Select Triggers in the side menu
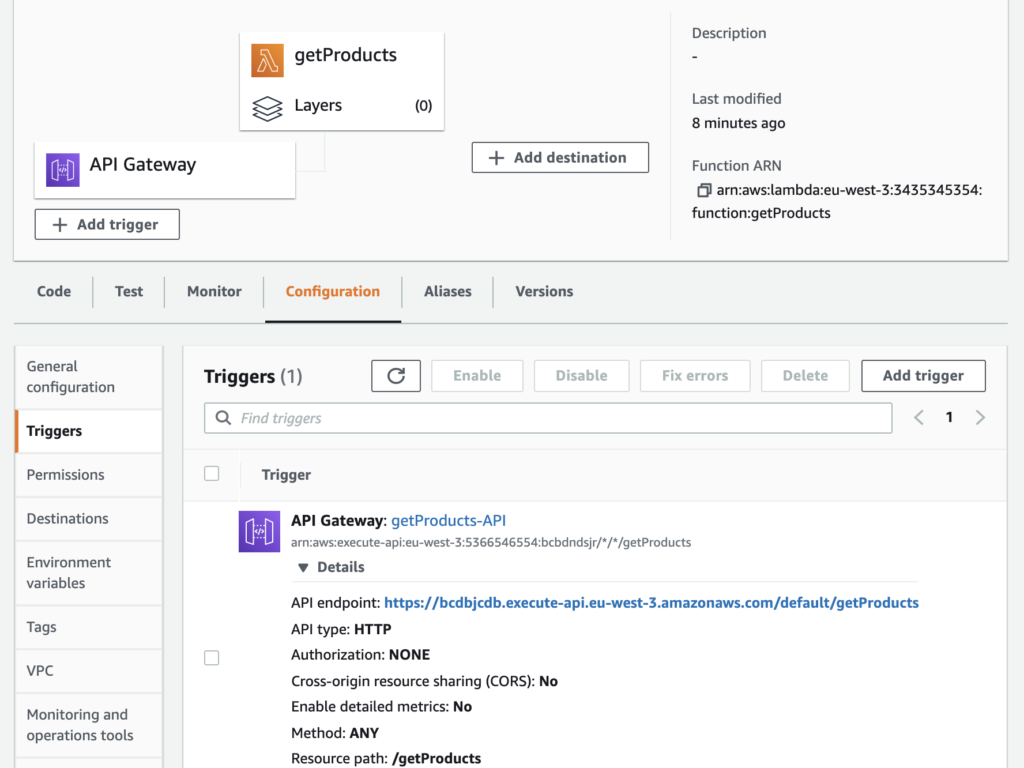Image resolution: width=1024 pixels, height=768 pixels. click(89, 431)
